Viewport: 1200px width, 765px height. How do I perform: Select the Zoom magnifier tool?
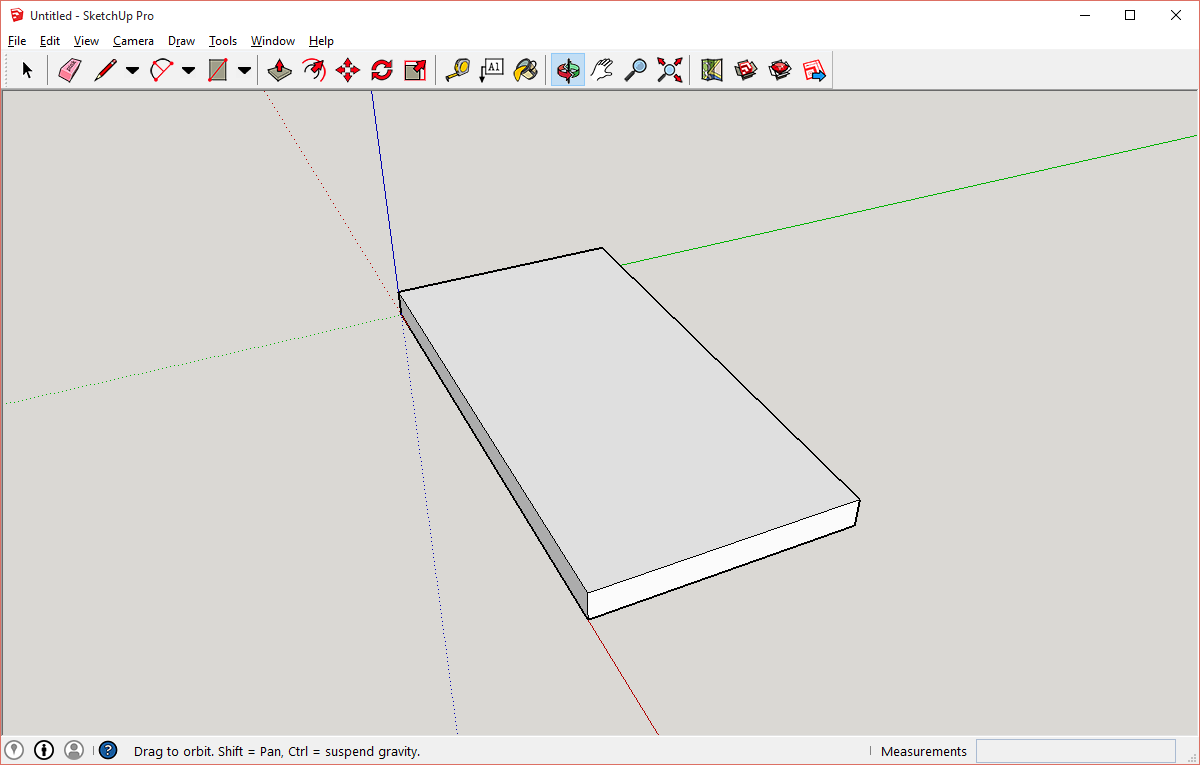[636, 70]
